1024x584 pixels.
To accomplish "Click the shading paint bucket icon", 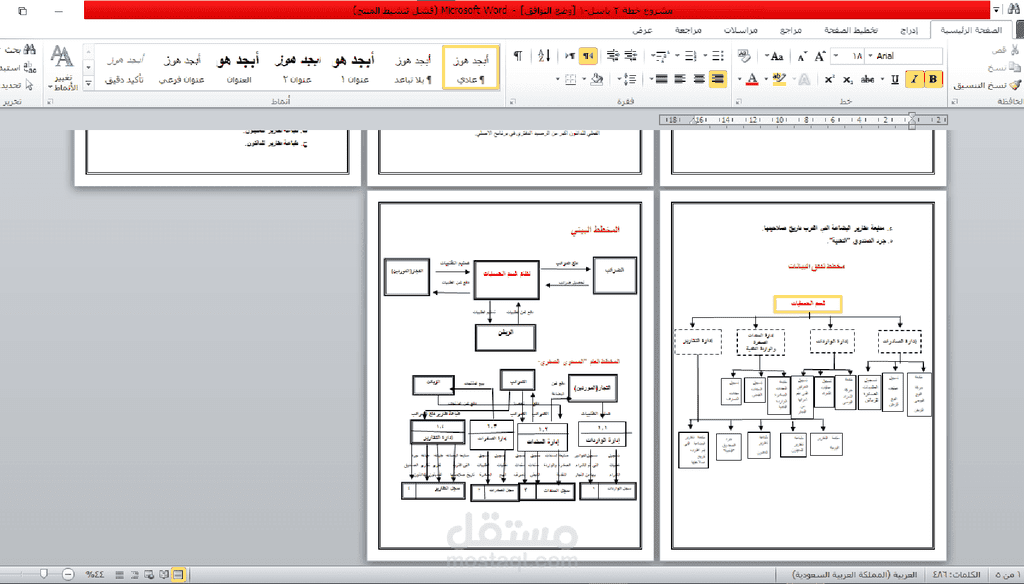I will (596, 79).
